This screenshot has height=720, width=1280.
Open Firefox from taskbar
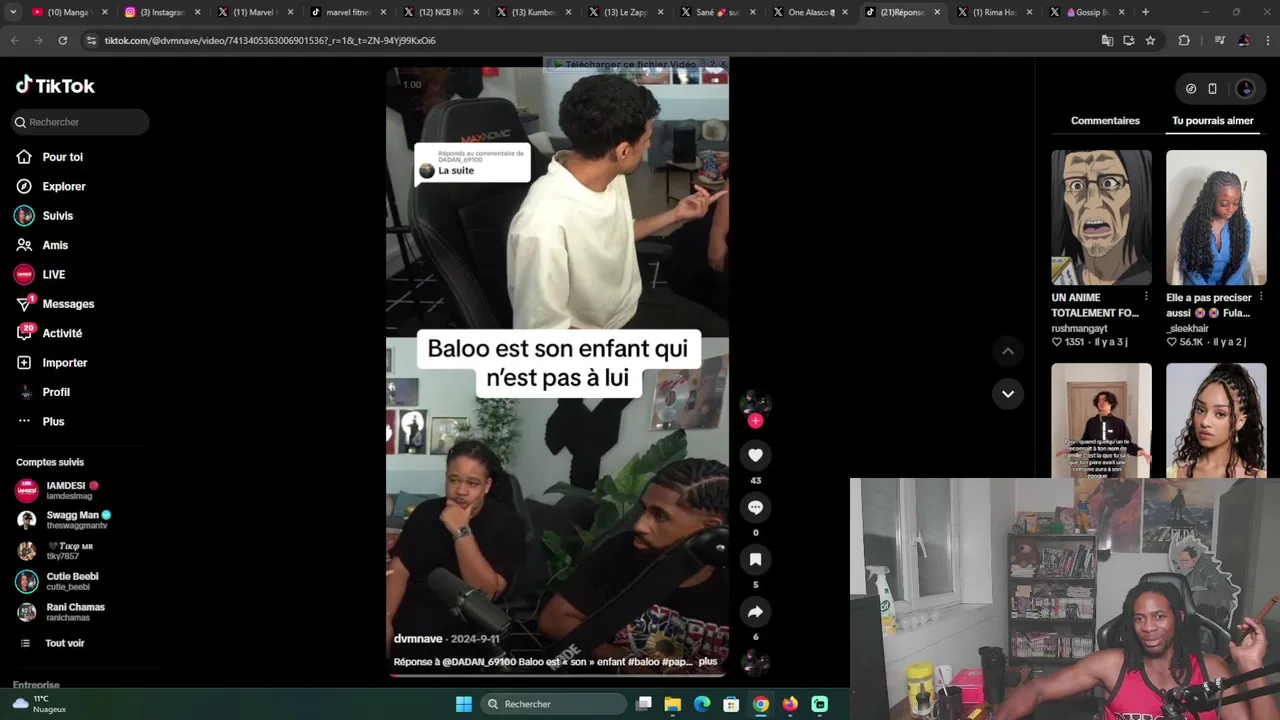pos(790,704)
